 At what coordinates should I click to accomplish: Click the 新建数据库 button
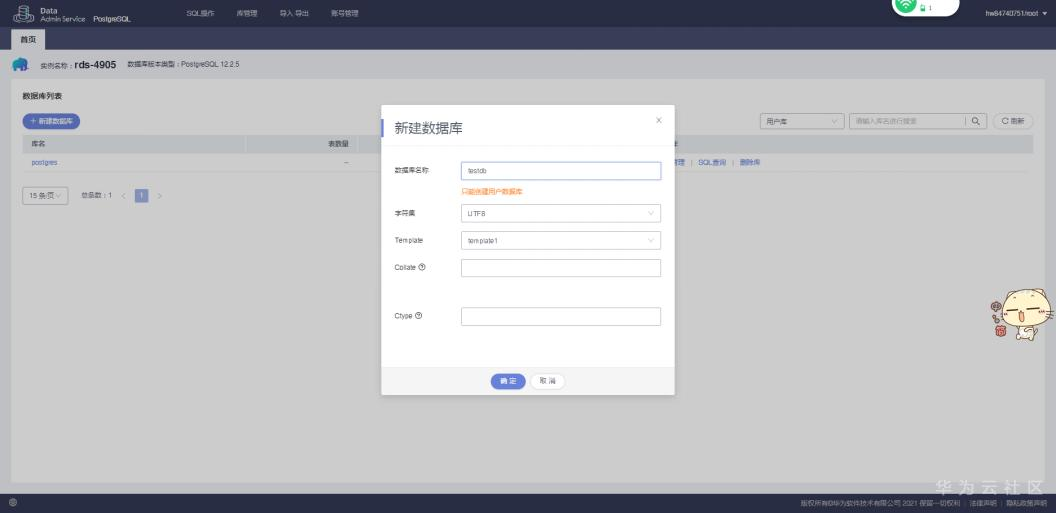[51, 121]
